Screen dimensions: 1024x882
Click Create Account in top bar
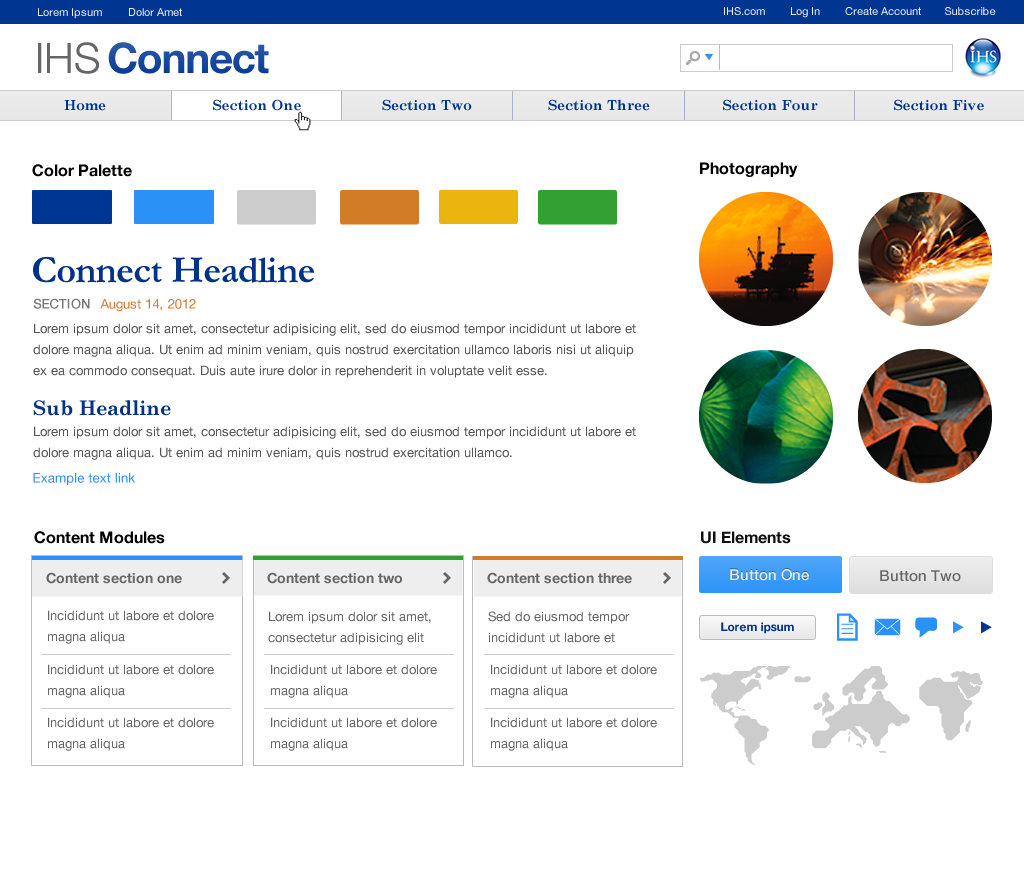click(882, 11)
